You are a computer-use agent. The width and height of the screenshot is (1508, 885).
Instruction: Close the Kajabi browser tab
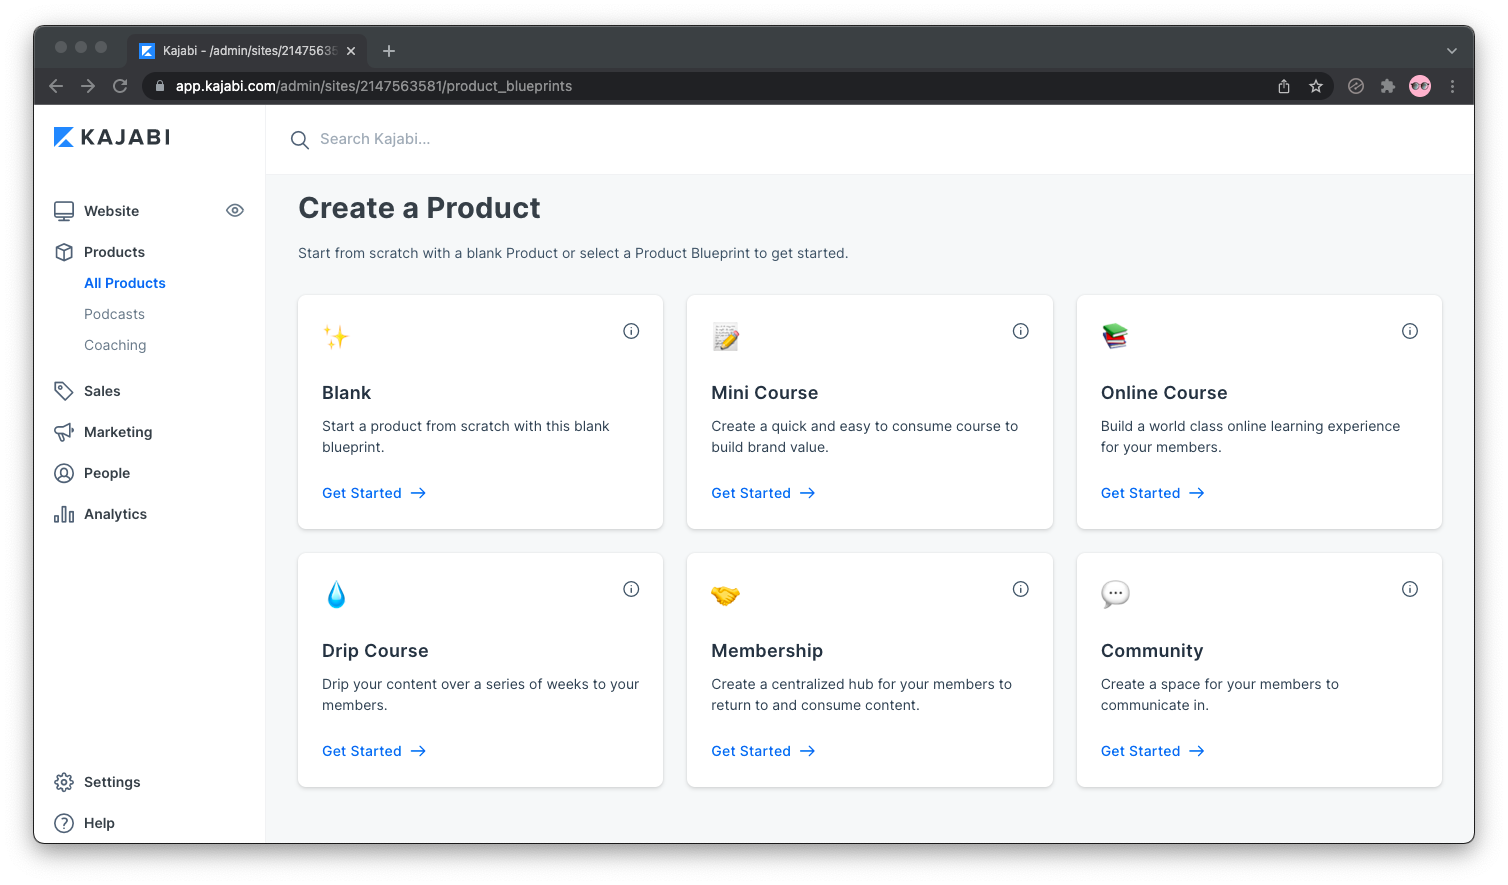(x=351, y=51)
